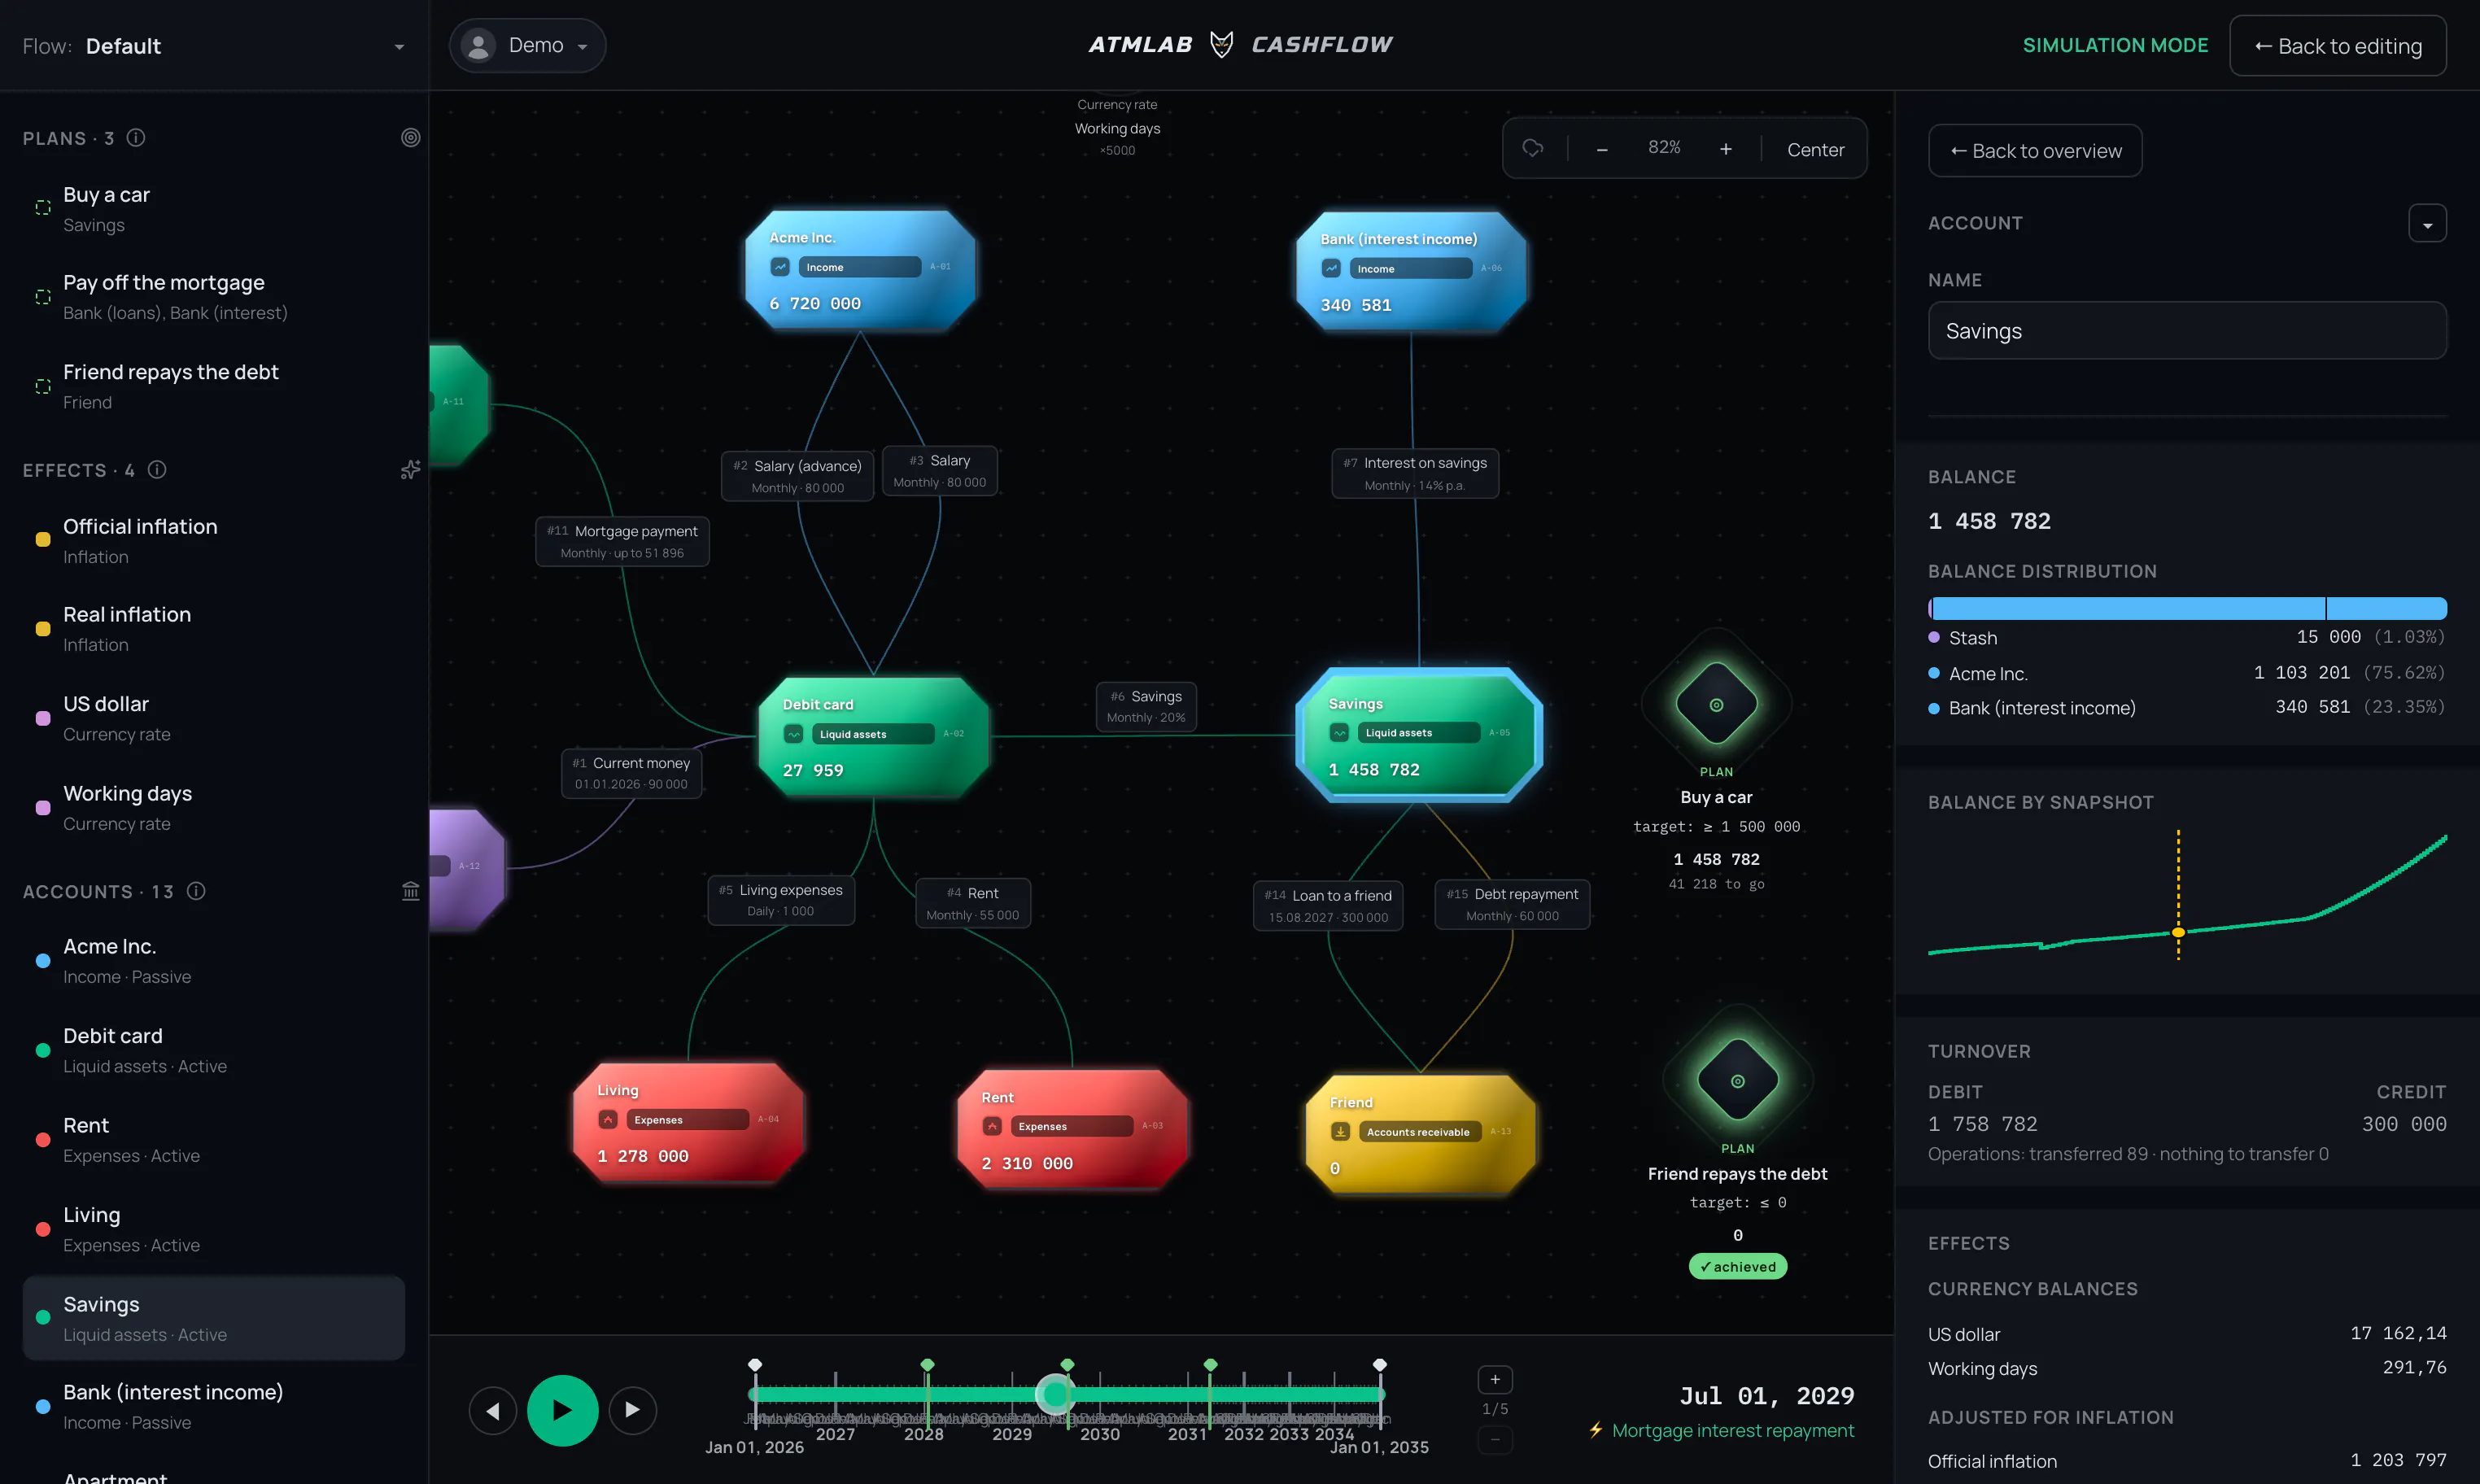Select the Pay off the mortgage plan
Viewport: 2480px width, 1484px height.
pos(214,297)
